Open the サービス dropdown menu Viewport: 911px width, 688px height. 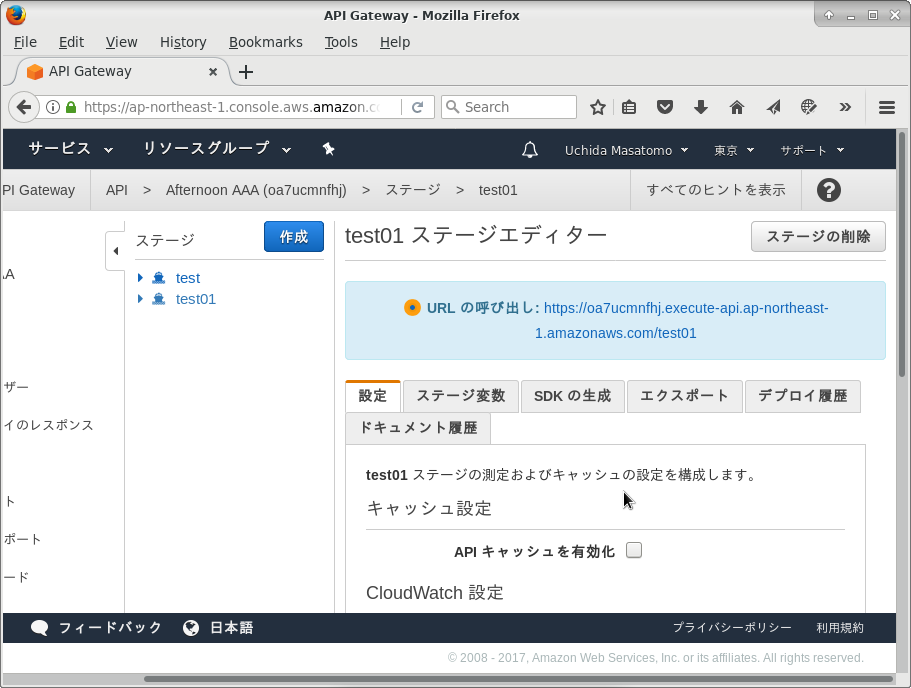[70, 149]
